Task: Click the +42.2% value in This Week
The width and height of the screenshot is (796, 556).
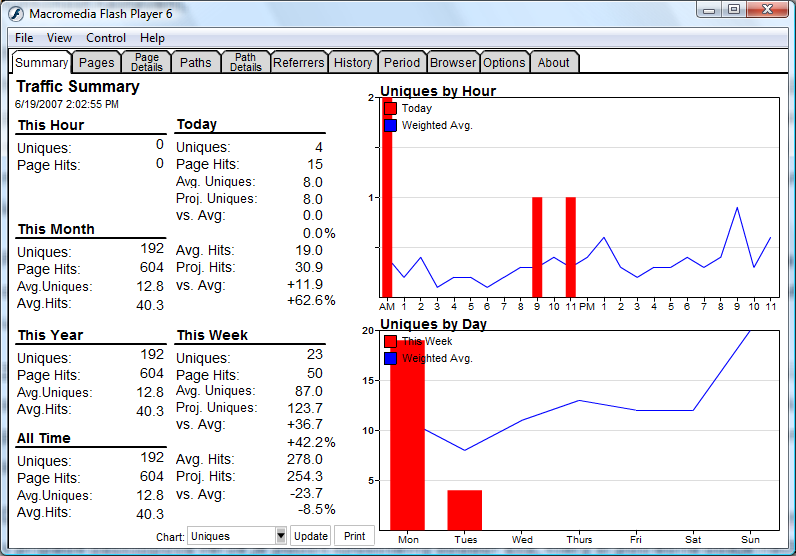Action: point(311,442)
